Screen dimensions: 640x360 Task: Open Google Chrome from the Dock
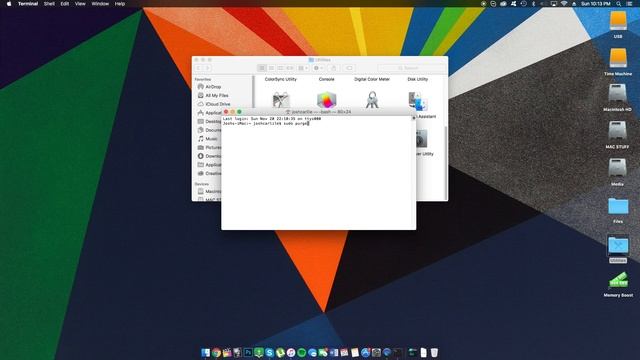pyautogui.click(x=216, y=353)
